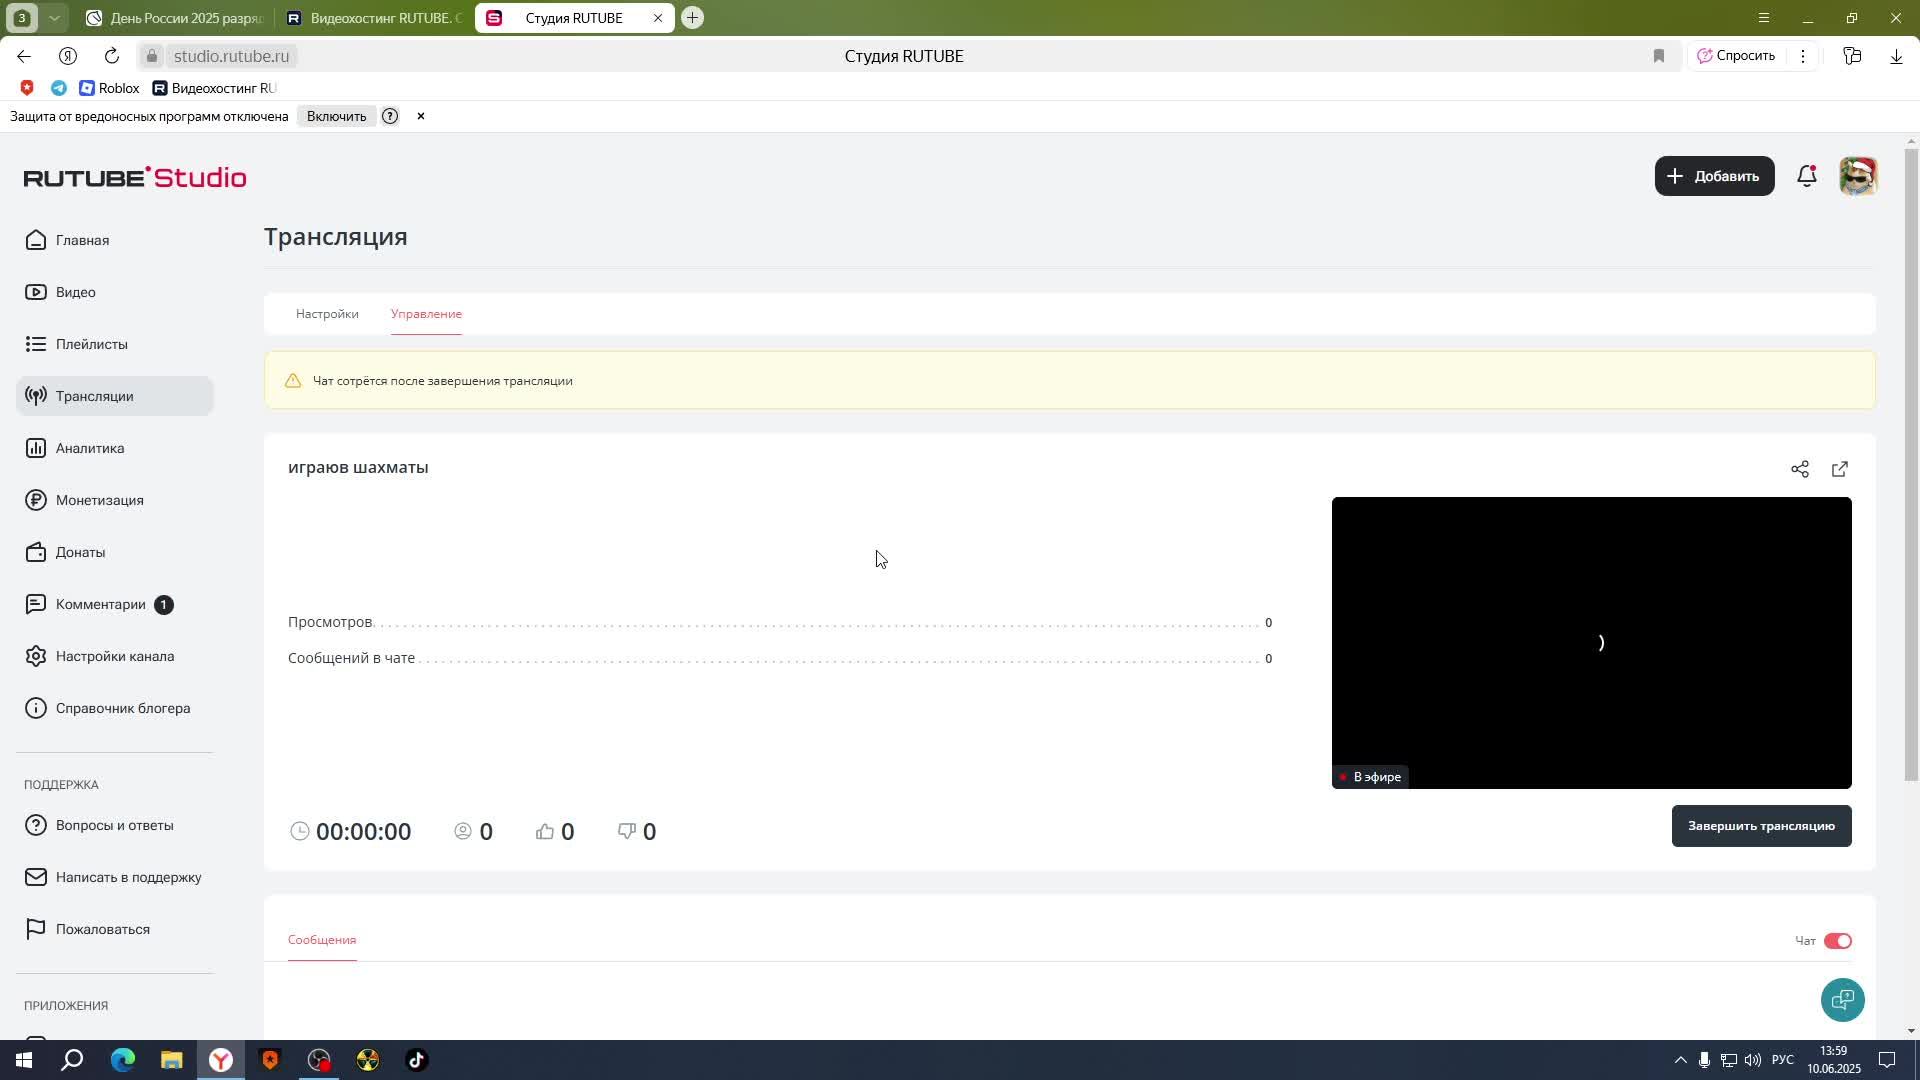1920x1080 pixels.
Task: Dismiss the protection warning bar
Action: (421, 116)
